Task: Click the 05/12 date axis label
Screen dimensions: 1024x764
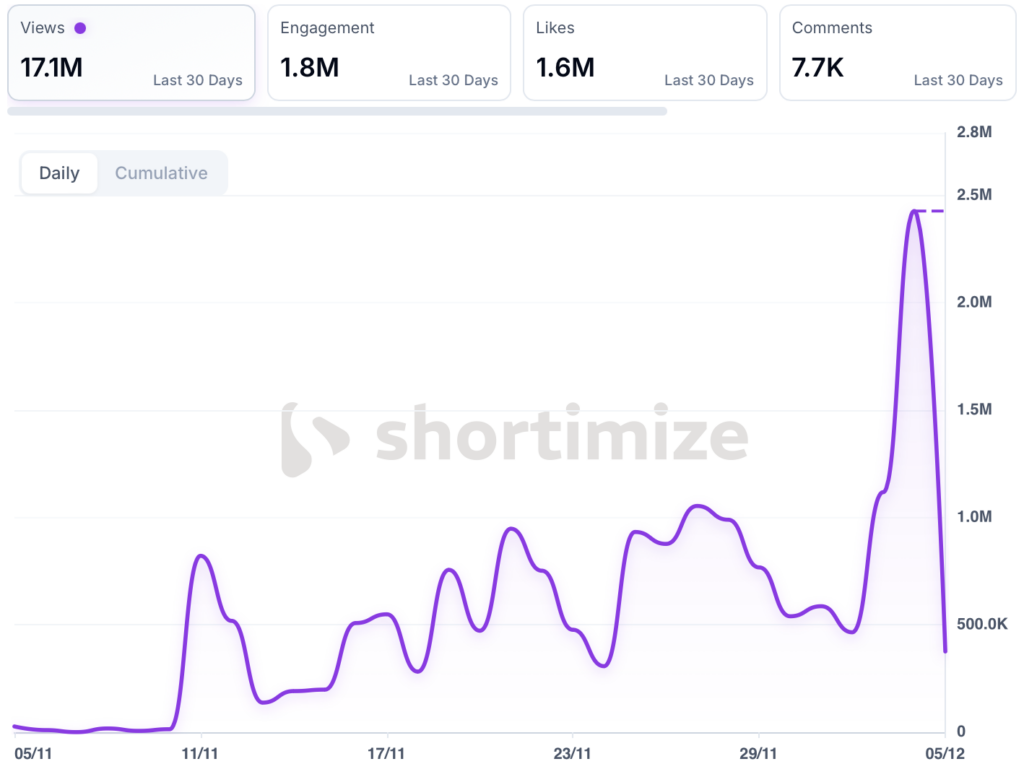Action: point(943,751)
